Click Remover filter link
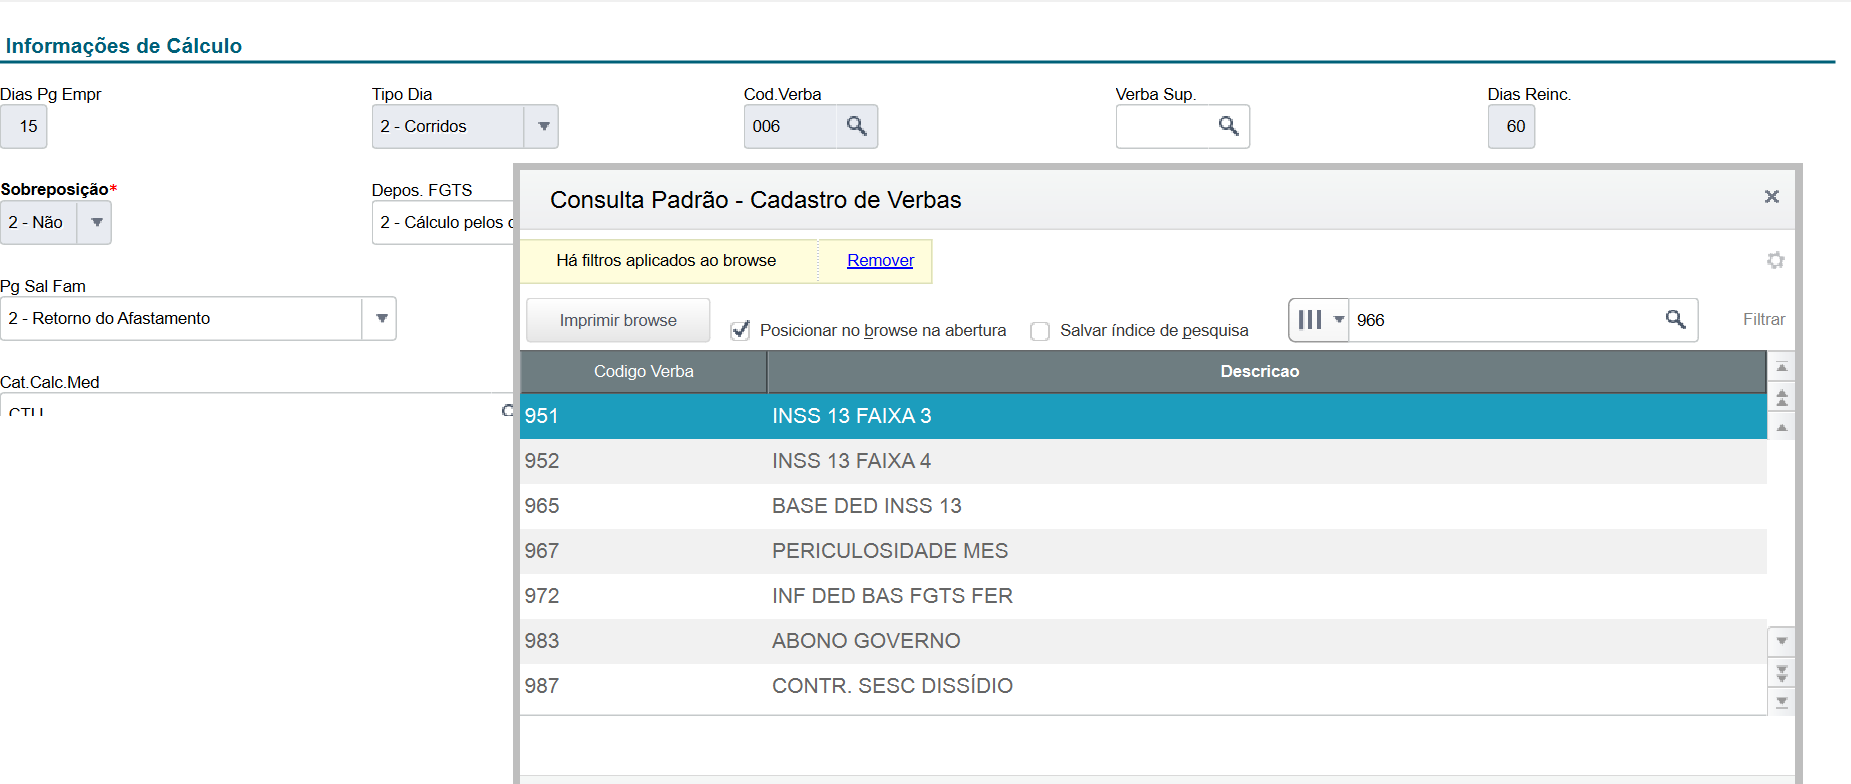Screen dimensions: 1851x784 (880, 260)
